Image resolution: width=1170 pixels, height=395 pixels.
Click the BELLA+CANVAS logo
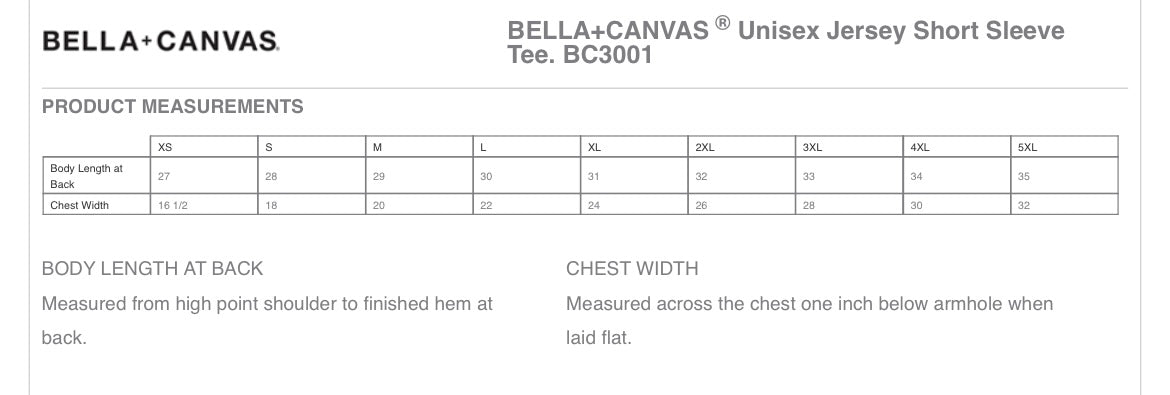[x=161, y=41]
